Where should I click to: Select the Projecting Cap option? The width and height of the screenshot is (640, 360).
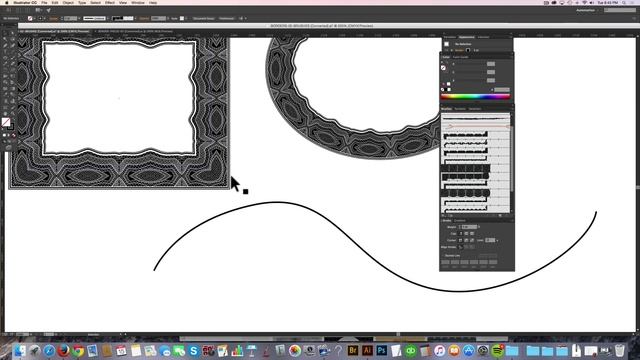point(472,234)
